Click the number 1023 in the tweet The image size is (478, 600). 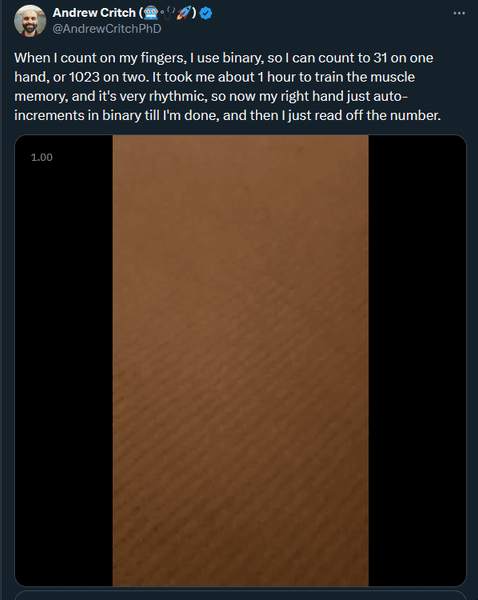click(x=84, y=77)
